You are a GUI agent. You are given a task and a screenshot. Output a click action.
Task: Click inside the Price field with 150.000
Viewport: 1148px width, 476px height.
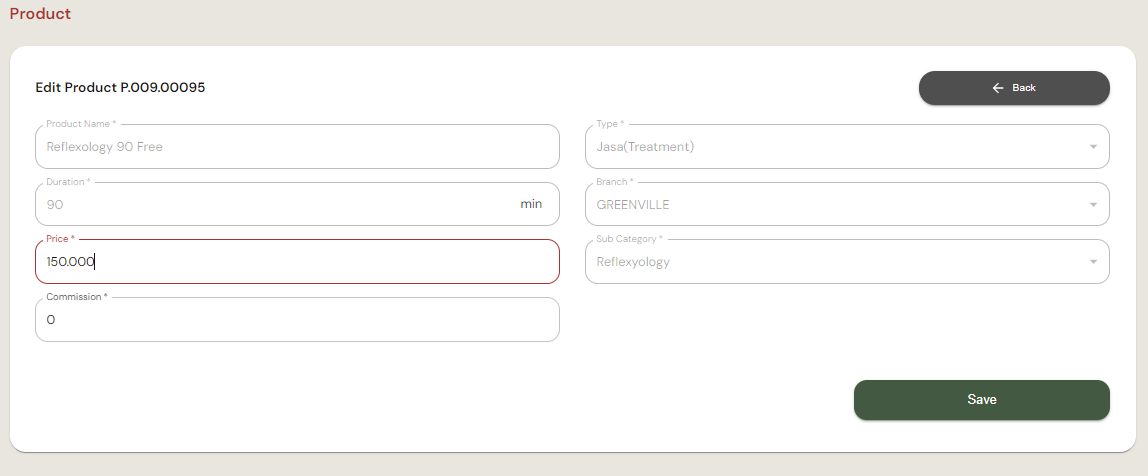click(297, 262)
